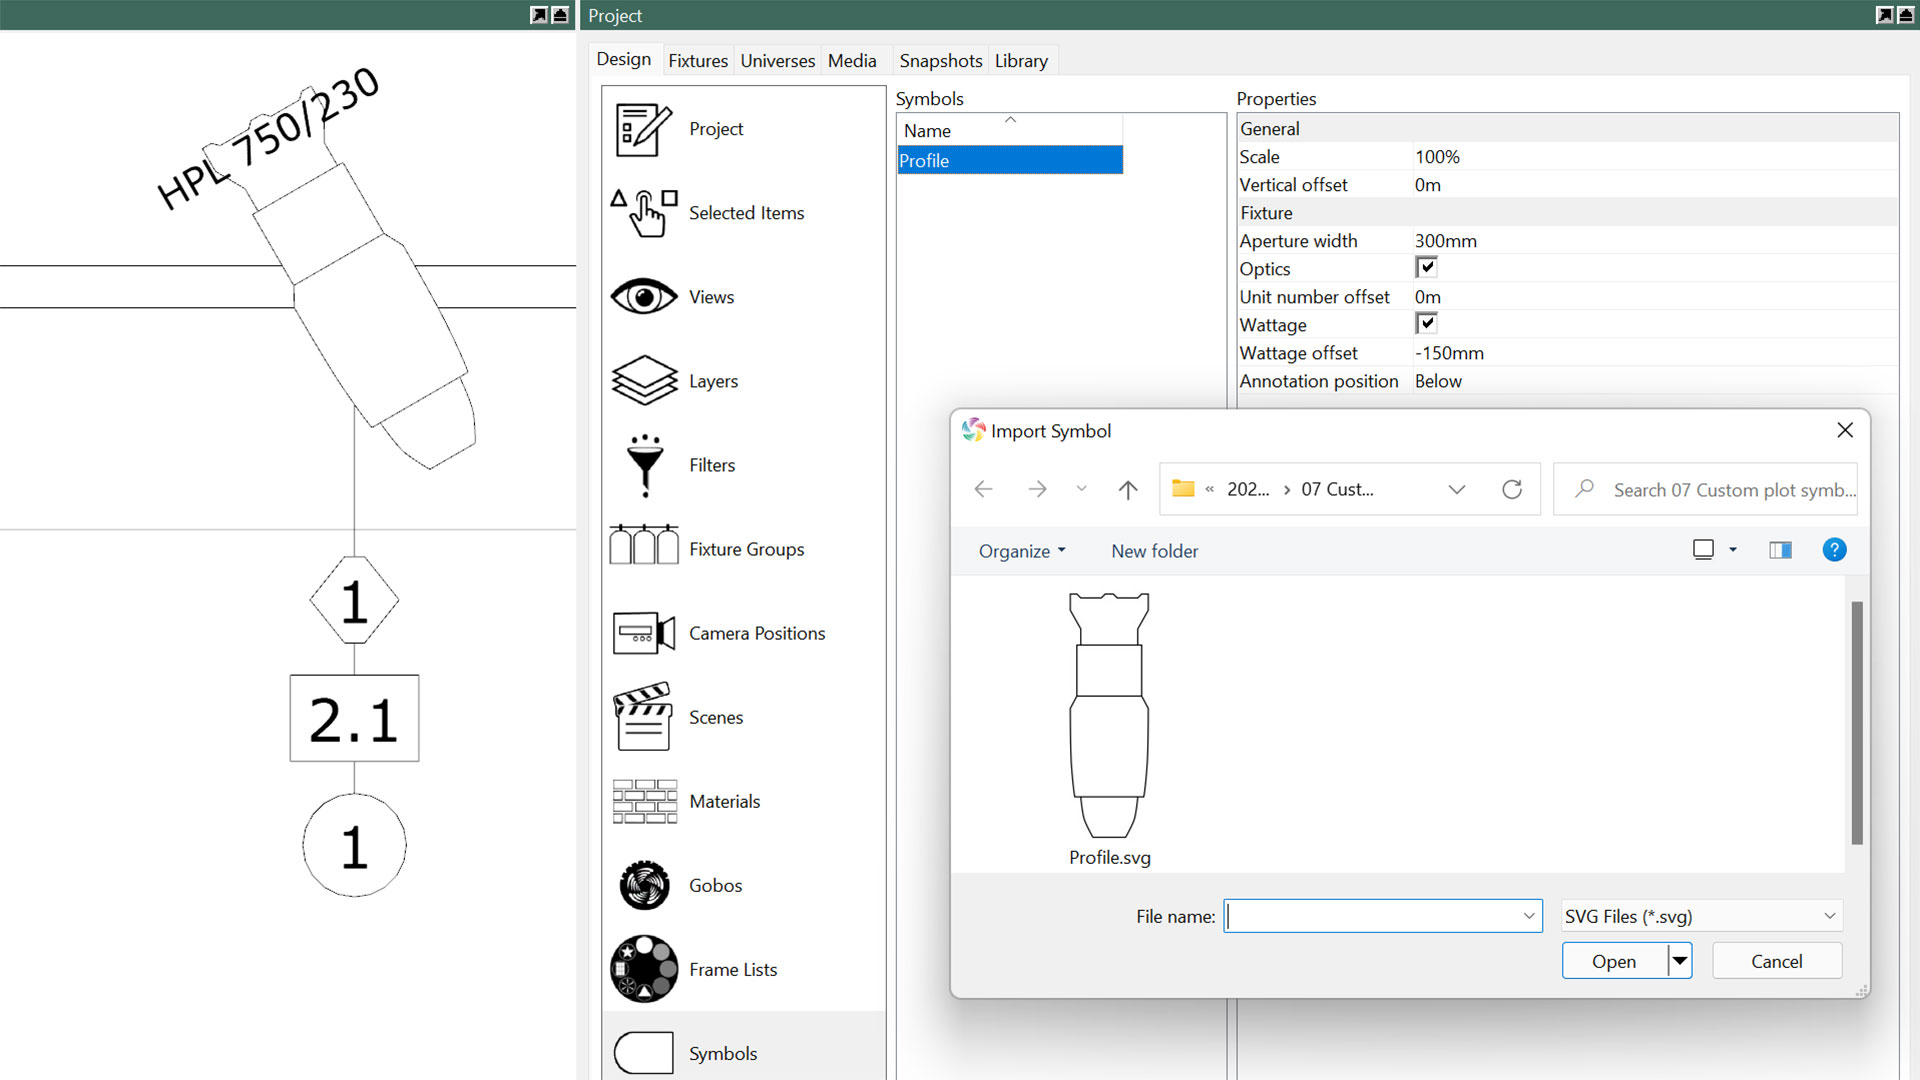
Task: Open Selected Items section icon
Action: point(643,213)
